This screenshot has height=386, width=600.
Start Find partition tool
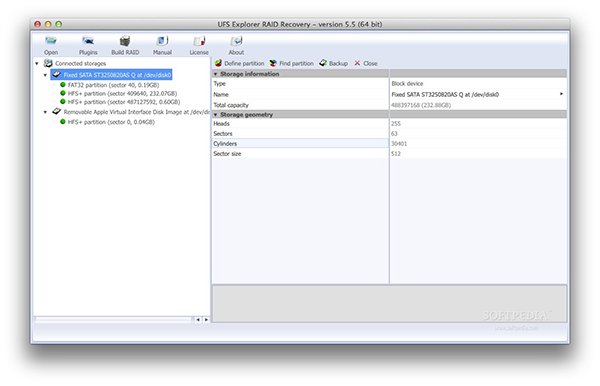(273, 63)
